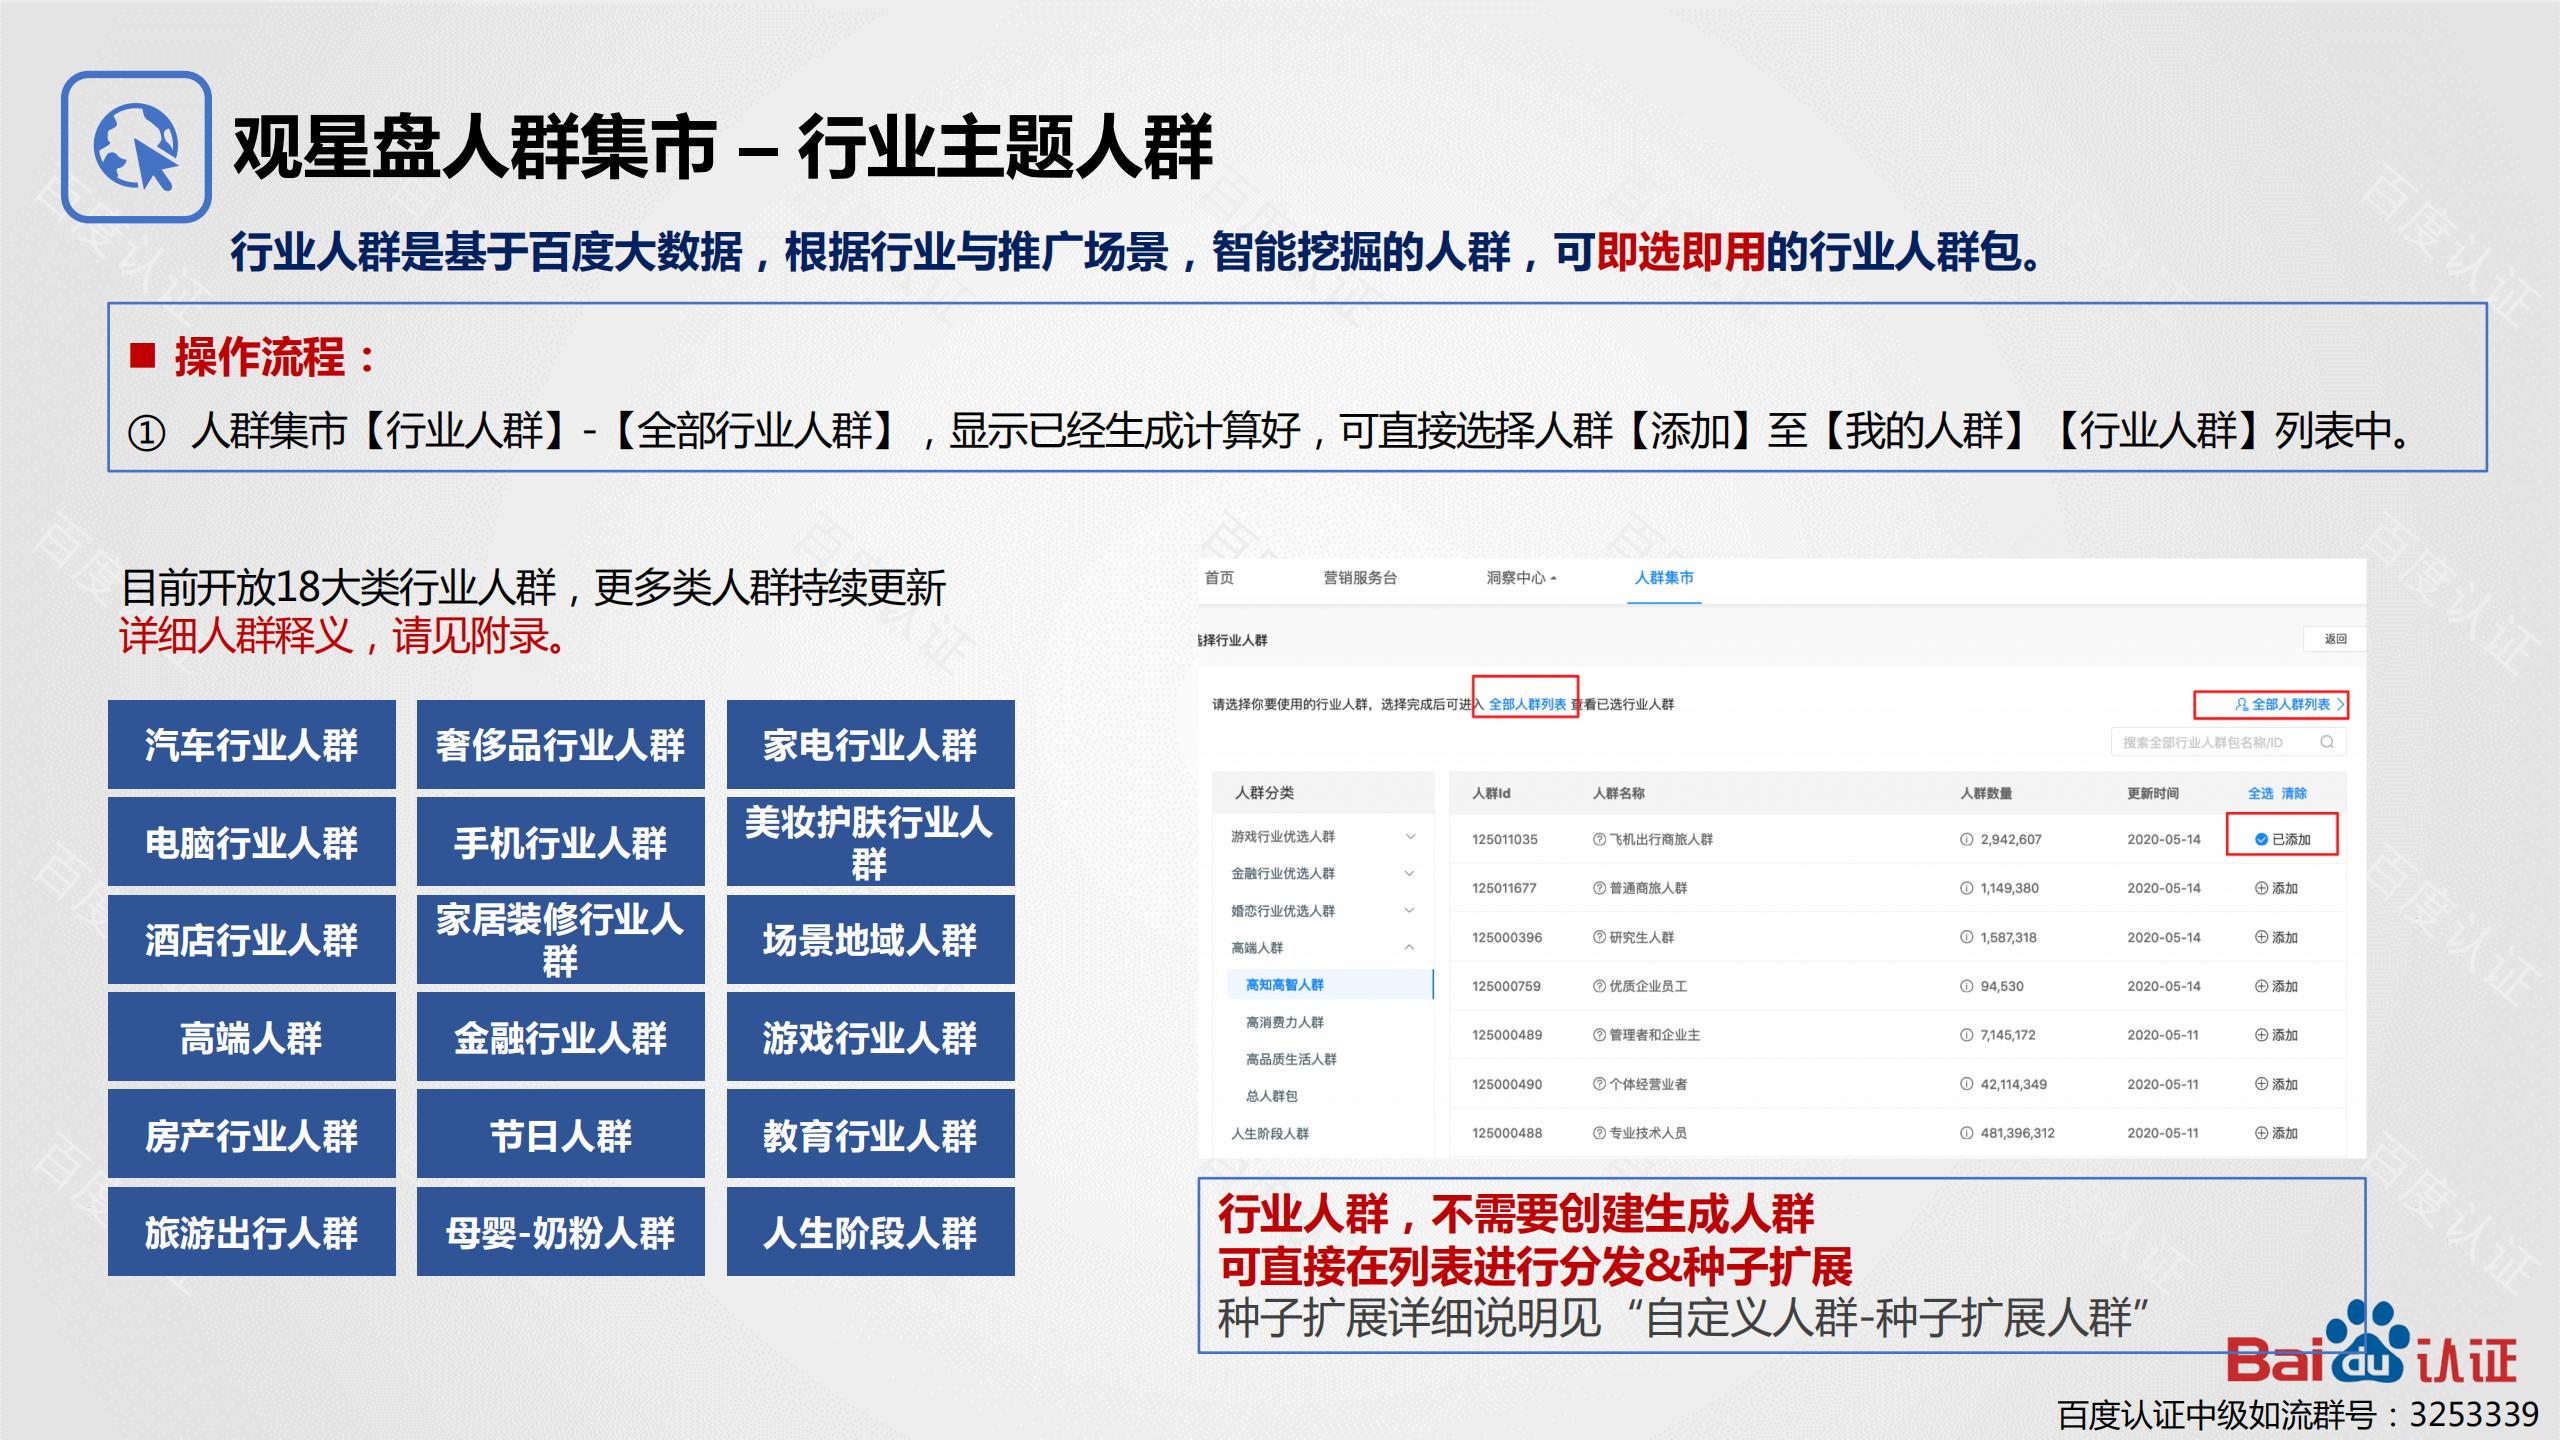Click the 场景地域人群 blue tile

[871, 940]
